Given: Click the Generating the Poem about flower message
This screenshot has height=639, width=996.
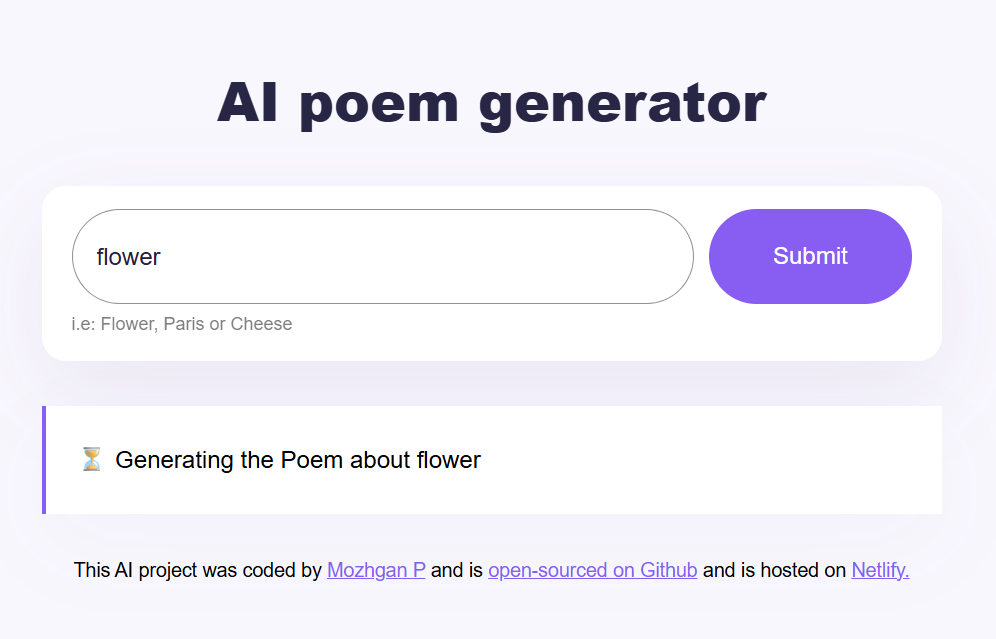Looking at the screenshot, I should tap(297, 459).
